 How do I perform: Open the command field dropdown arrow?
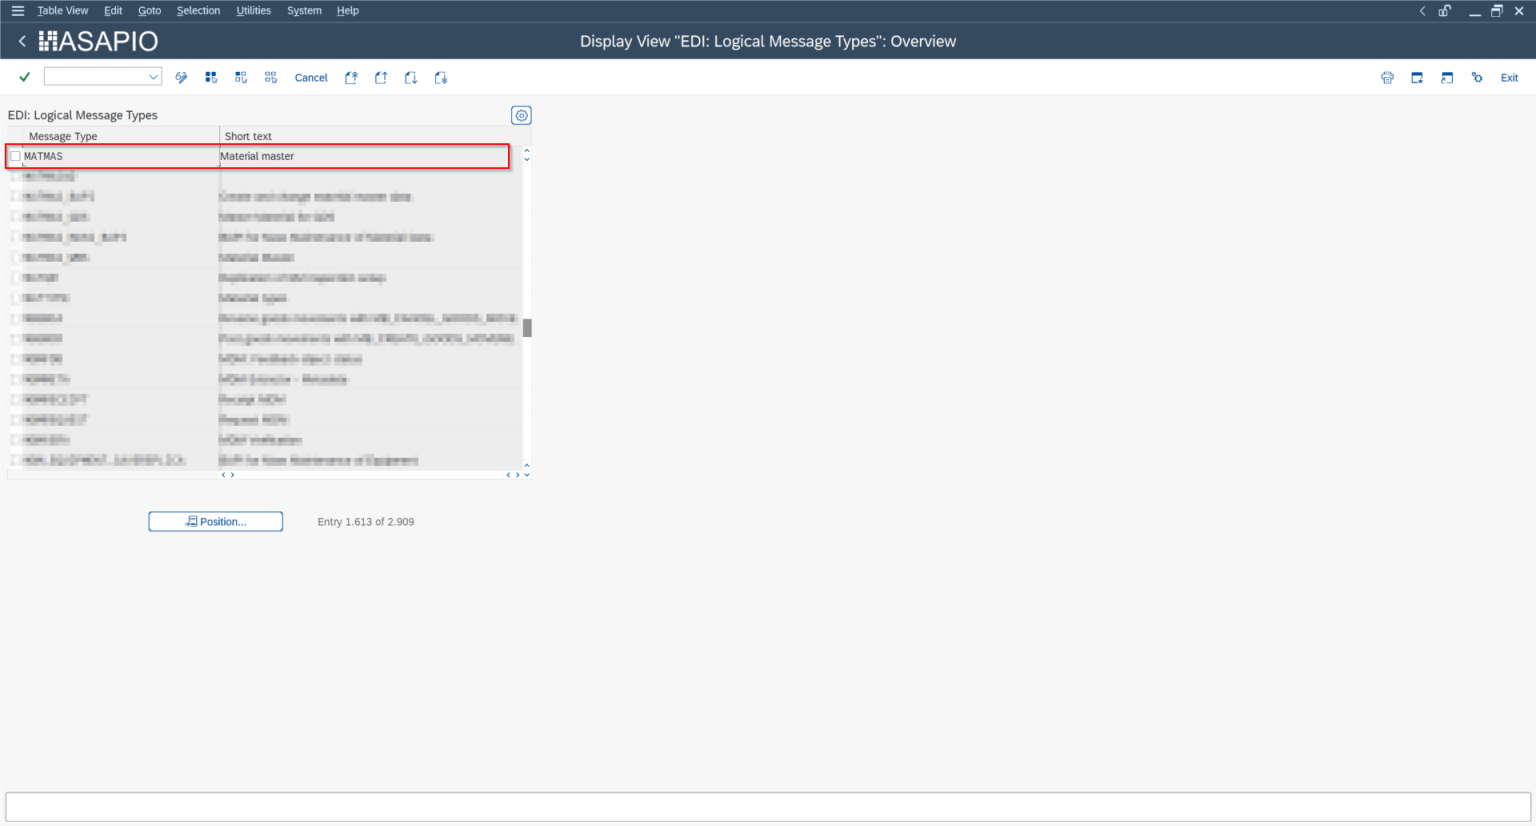[x=152, y=76]
